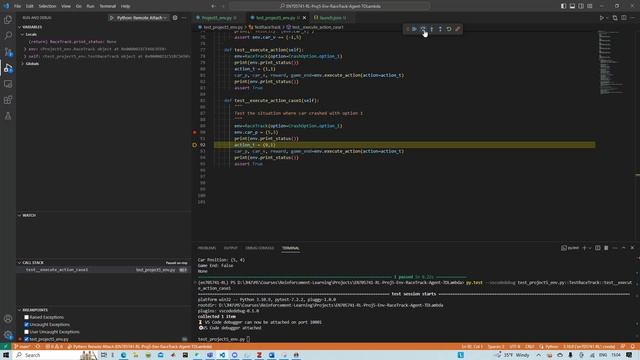Image resolution: width=640 pixels, height=360 pixels.
Task: Open Run and Debug more actions menu
Action: (x=184, y=18)
